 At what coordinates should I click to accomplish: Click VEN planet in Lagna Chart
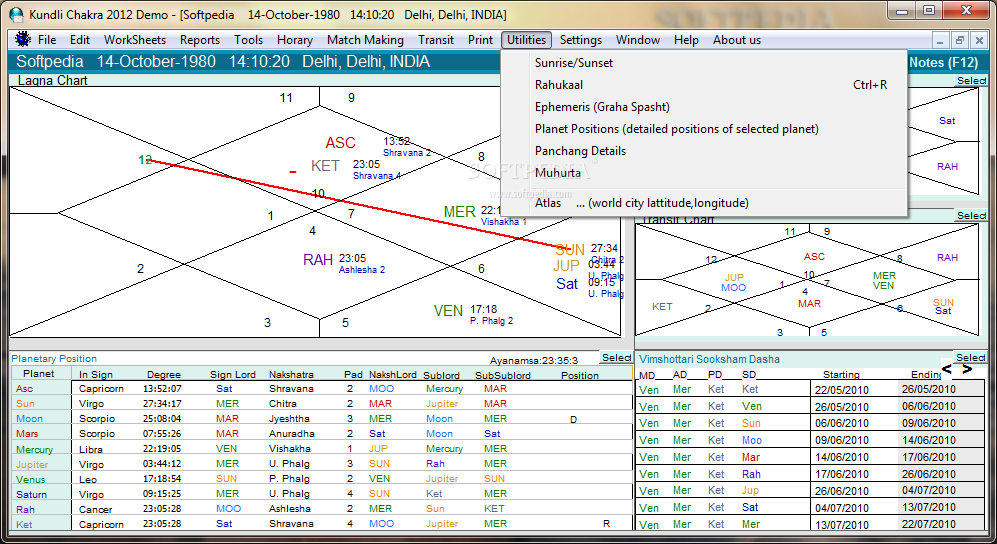tap(448, 311)
